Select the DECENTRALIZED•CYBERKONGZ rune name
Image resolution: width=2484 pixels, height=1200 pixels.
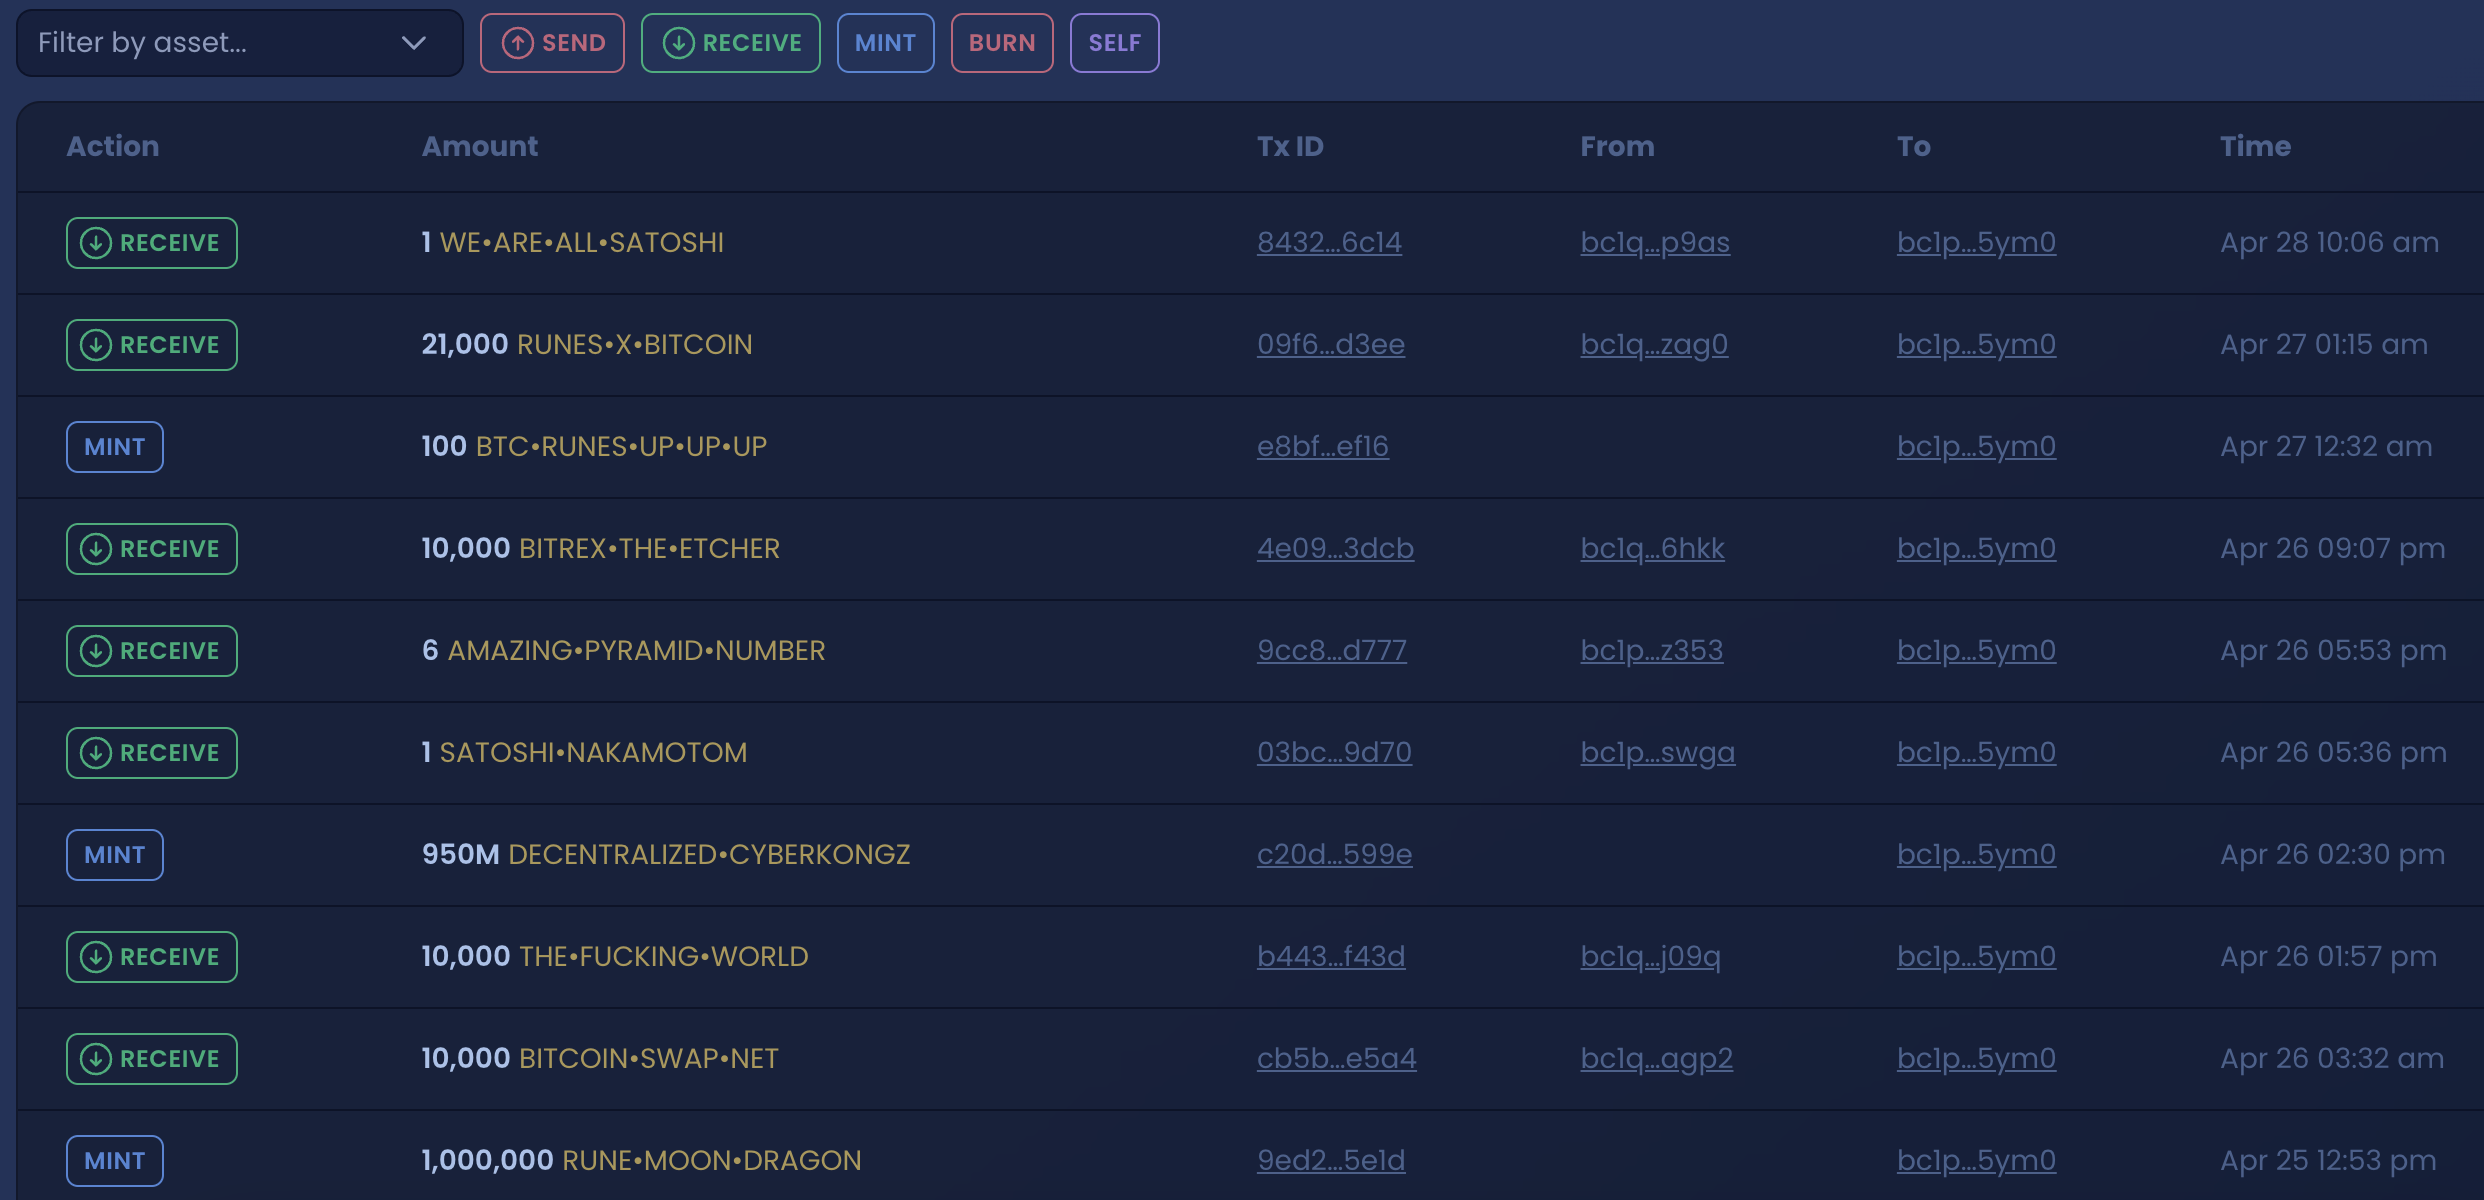click(710, 855)
